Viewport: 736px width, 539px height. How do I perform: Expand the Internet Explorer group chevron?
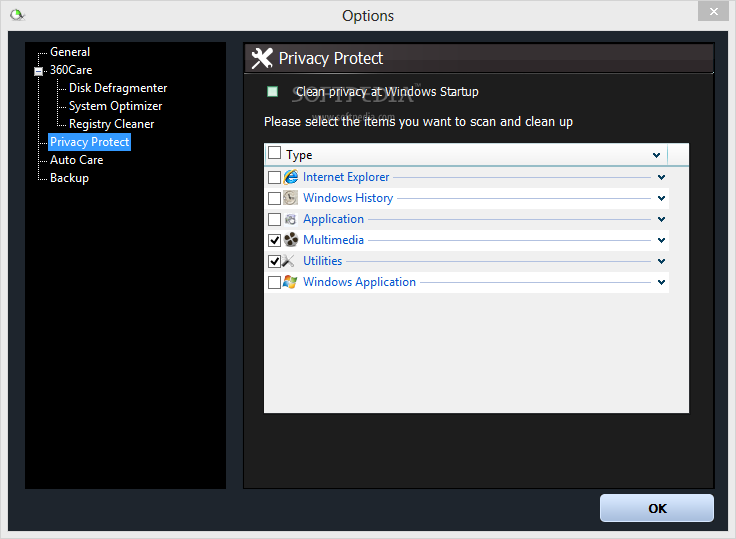661,177
